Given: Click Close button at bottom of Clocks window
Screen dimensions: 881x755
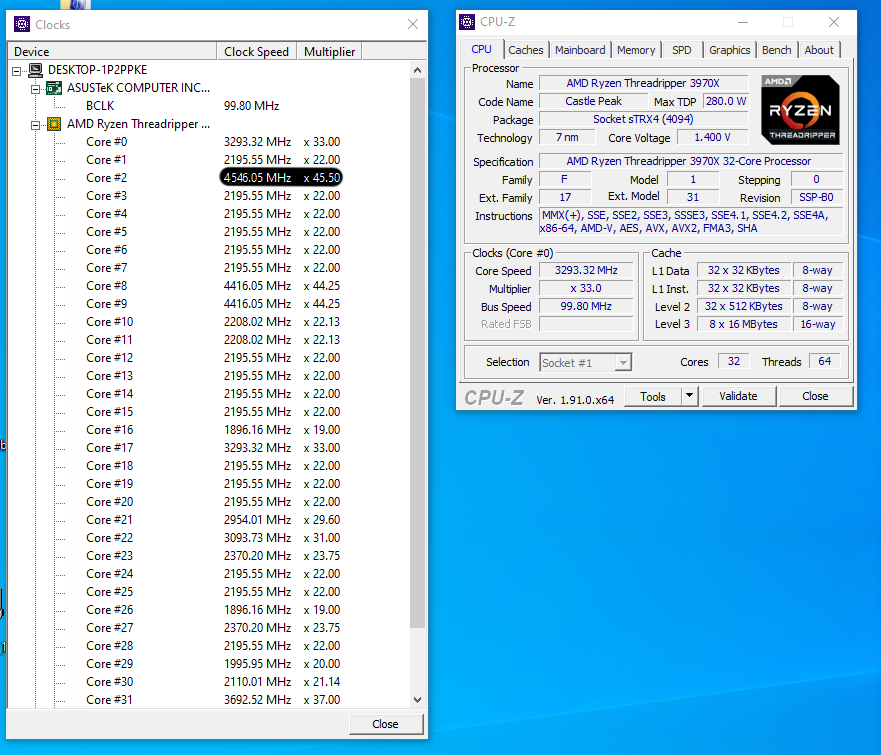Looking at the screenshot, I should click(385, 724).
